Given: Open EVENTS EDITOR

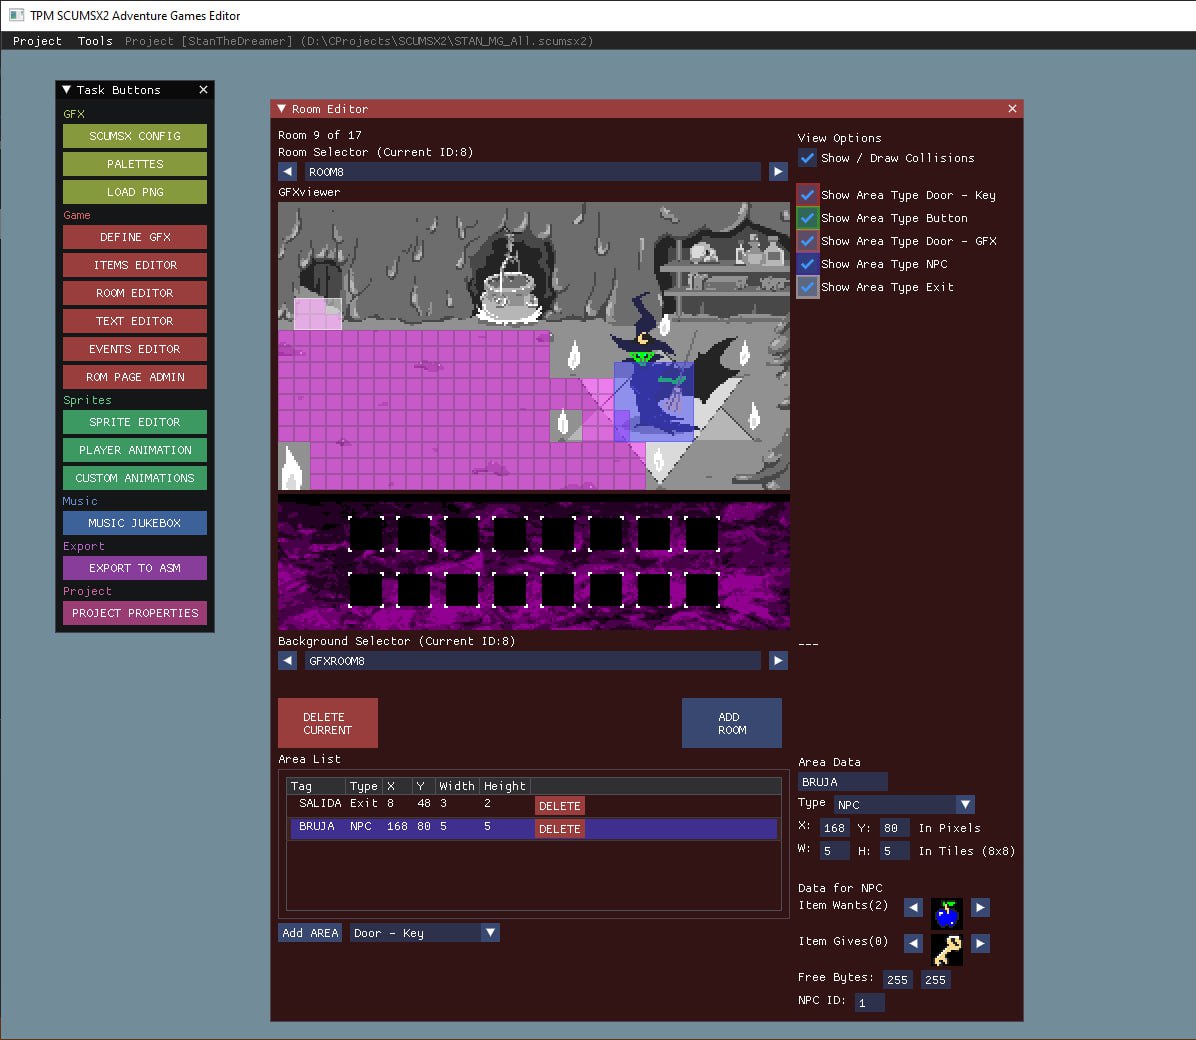Looking at the screenshot, I should click(135, 349).
